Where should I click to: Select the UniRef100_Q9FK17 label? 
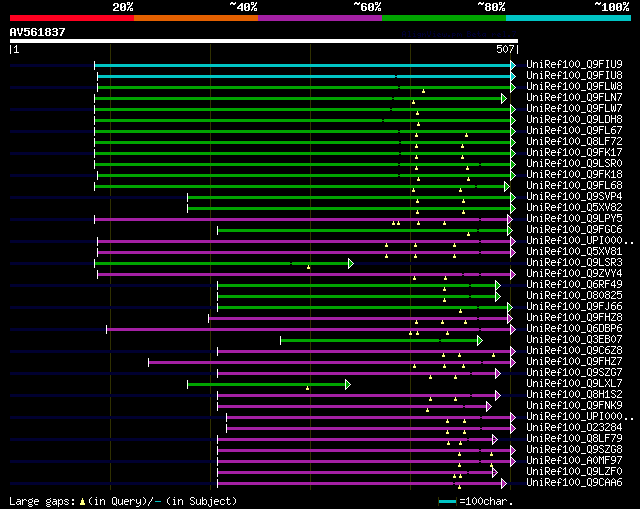coord(574,153)
